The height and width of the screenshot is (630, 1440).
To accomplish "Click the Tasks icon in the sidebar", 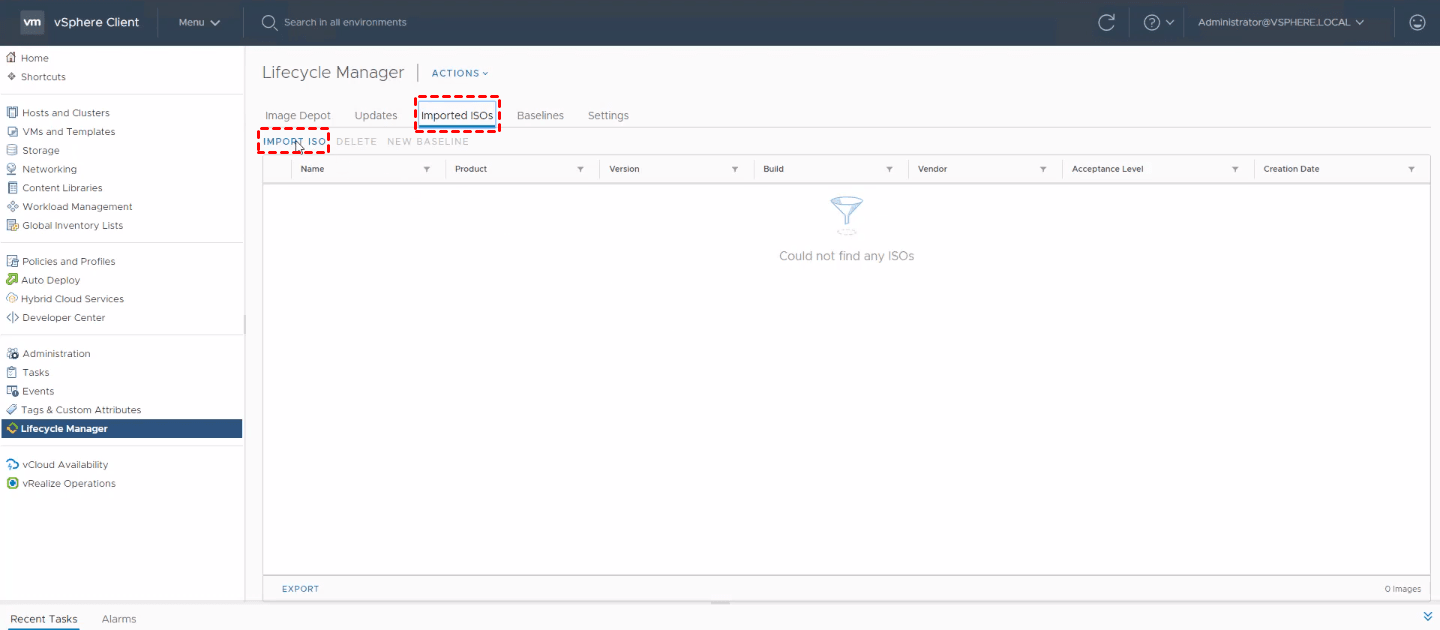I will [x=13, y=372].
